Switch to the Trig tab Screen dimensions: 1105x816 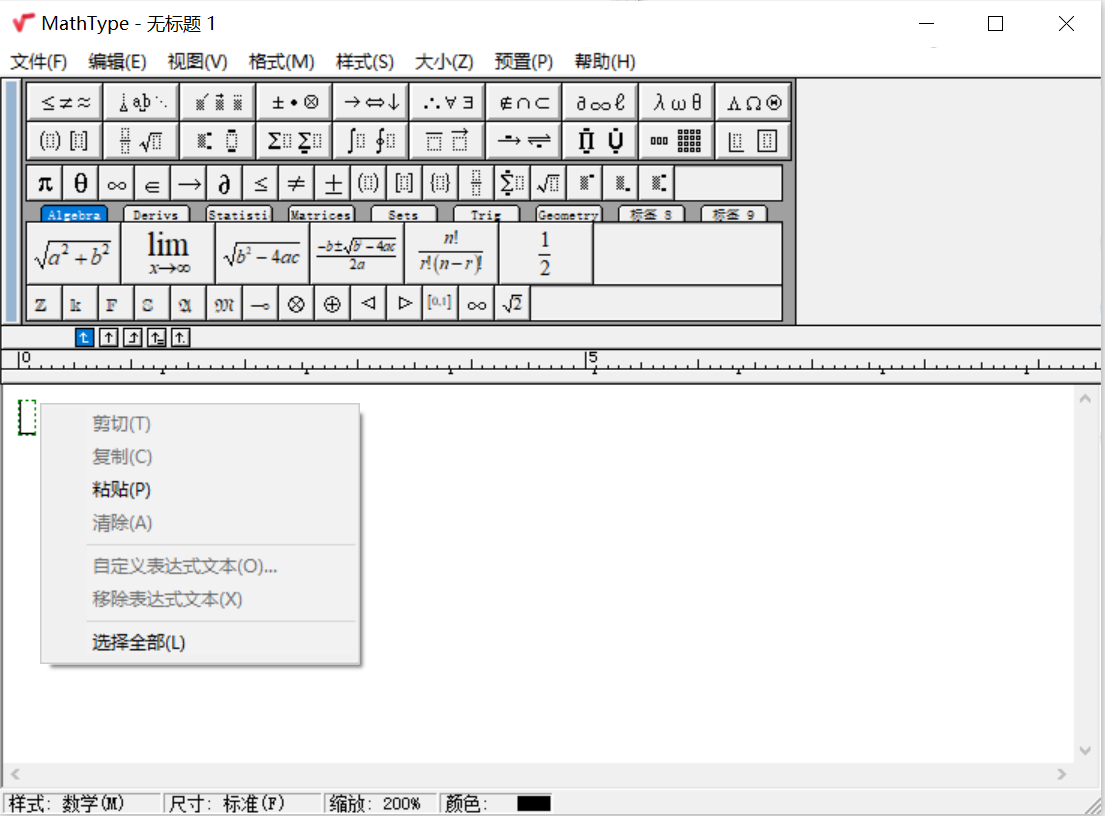[486, 214]
